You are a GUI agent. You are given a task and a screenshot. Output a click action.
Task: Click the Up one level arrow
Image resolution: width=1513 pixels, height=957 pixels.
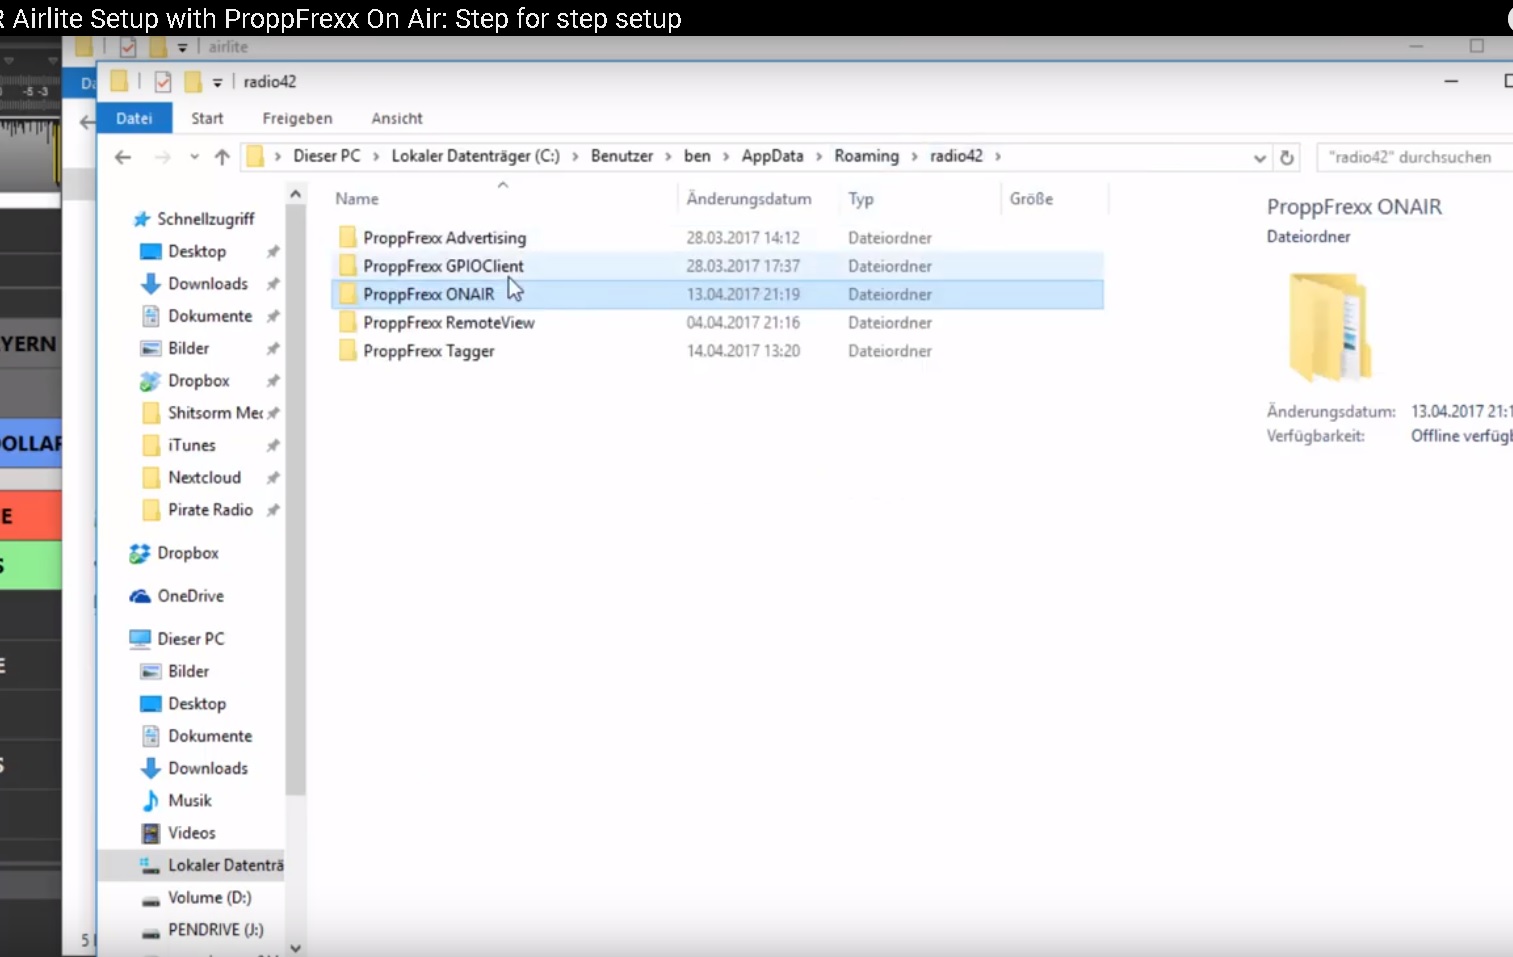(x=222, y=157)
